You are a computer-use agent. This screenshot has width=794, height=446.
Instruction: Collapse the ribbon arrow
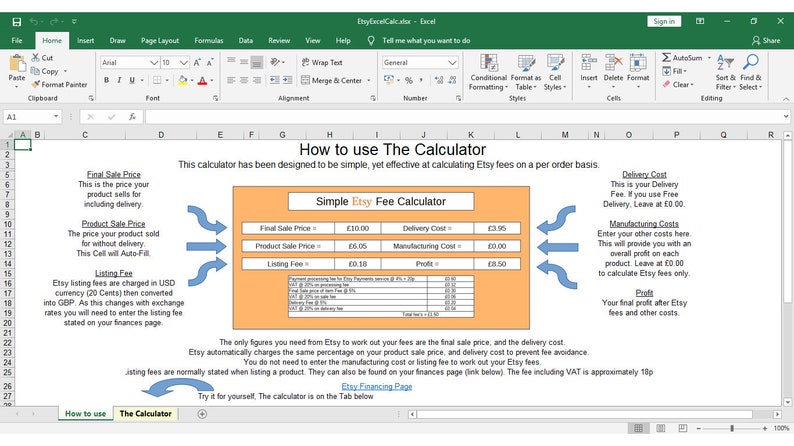tap(786, 99)
